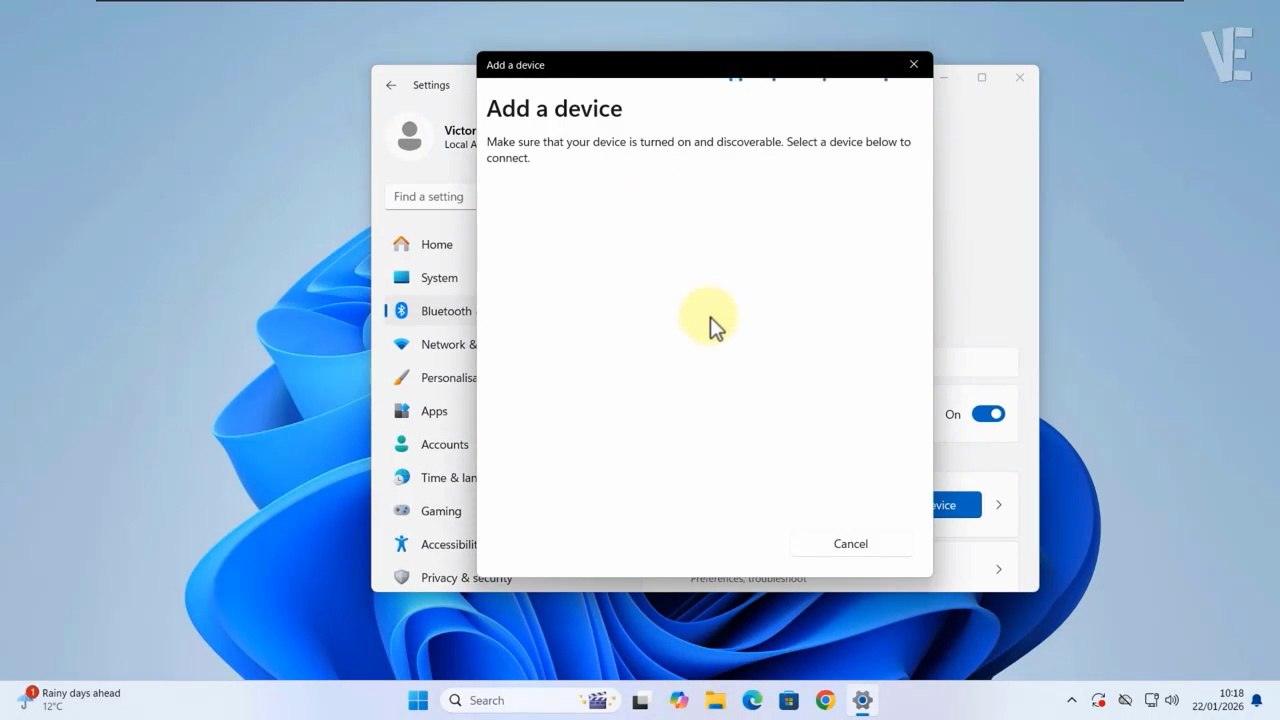Launch Microsoft Edge from the taskbar

coord(752,700)
